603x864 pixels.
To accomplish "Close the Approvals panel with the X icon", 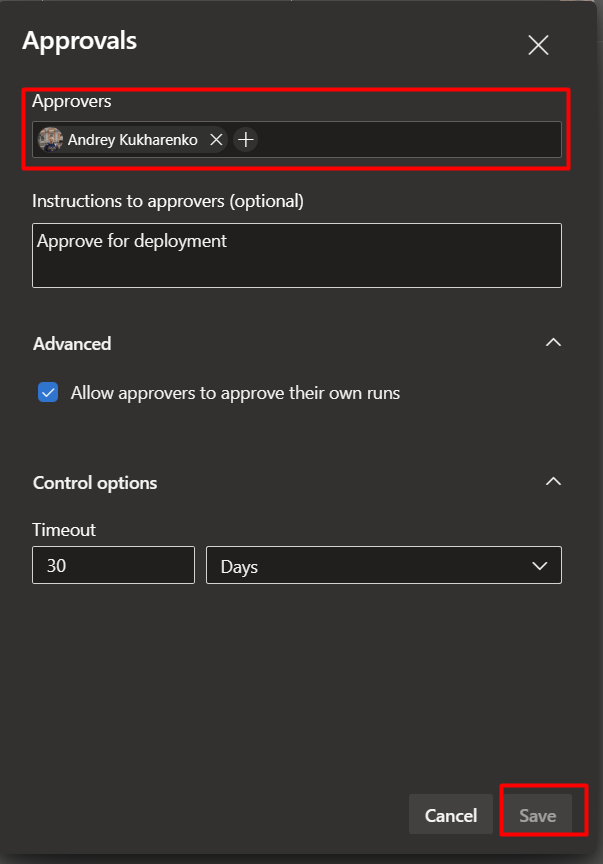I will pos(538,45).
